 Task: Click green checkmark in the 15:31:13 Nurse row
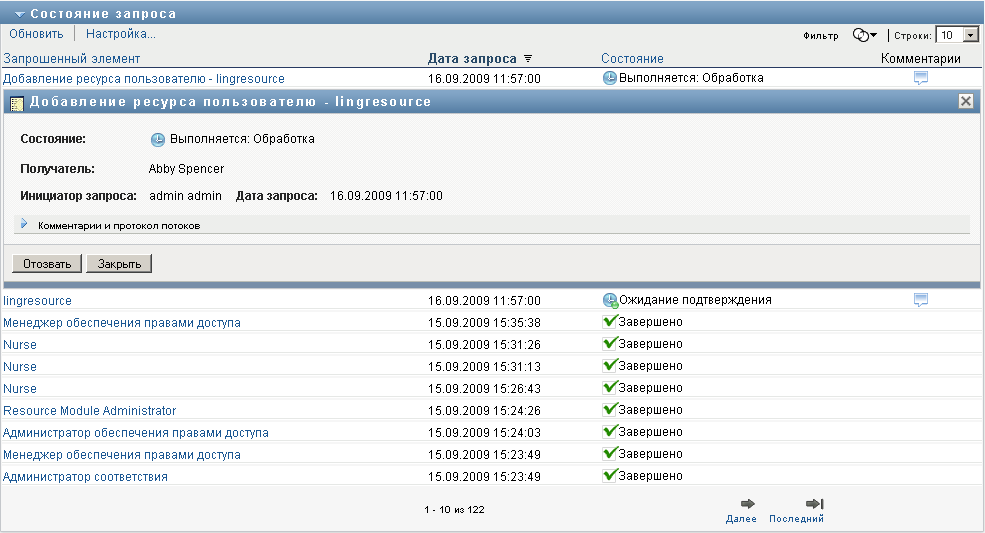click(610, 365)
